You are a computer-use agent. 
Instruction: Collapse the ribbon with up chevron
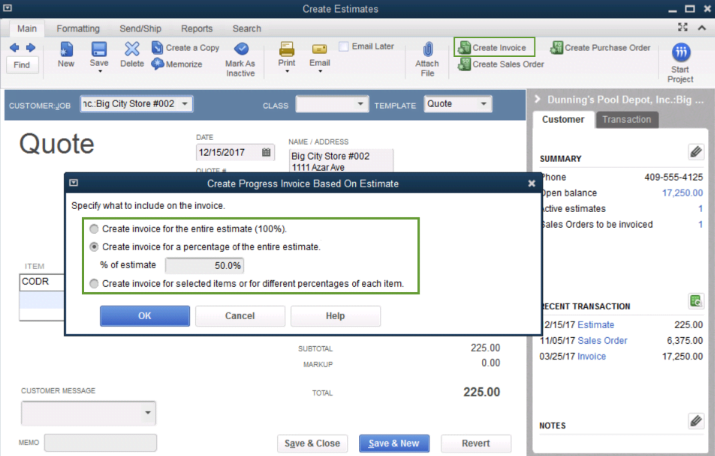click(x=702, y=28)
